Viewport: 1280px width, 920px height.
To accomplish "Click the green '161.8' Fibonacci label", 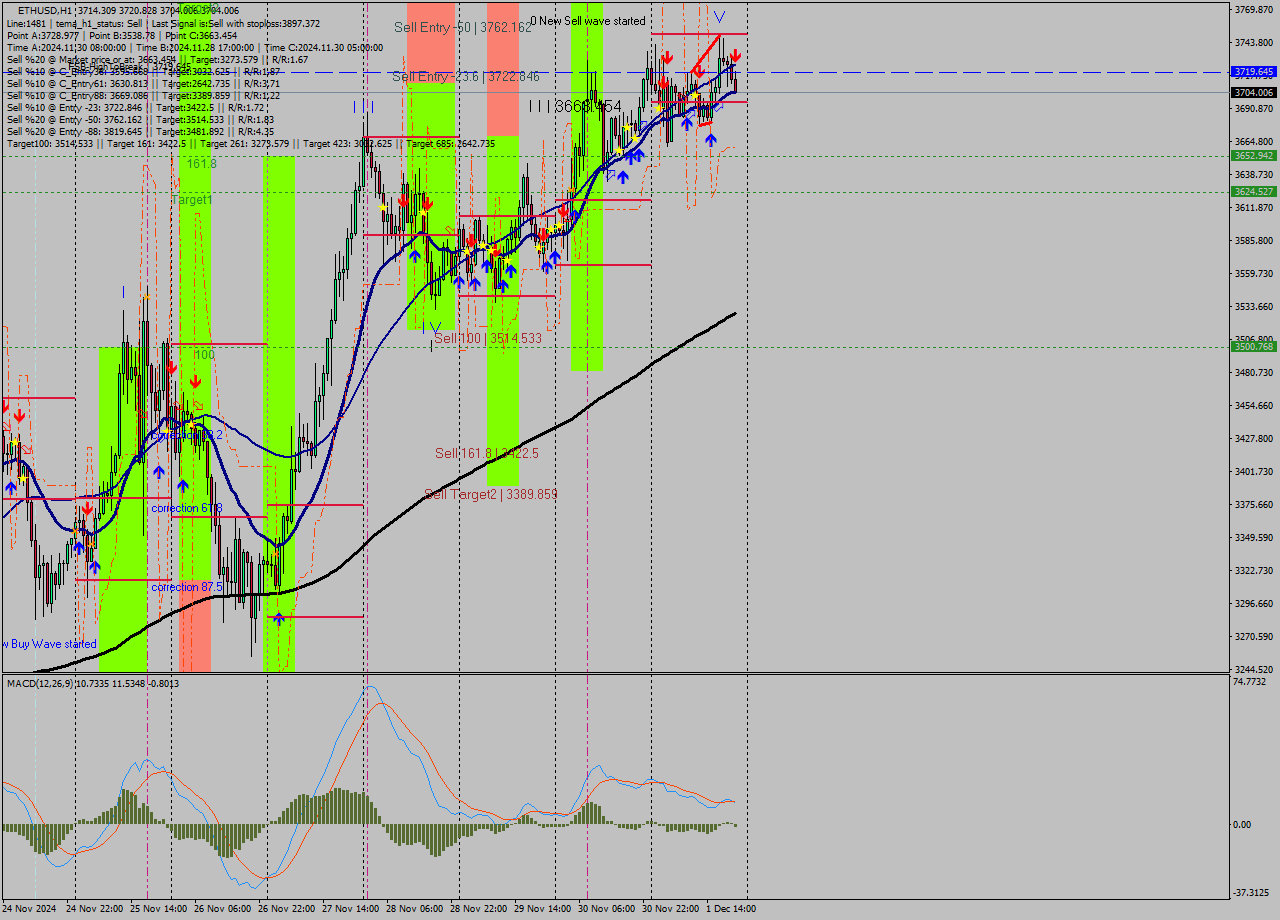I will coord(201,163).
